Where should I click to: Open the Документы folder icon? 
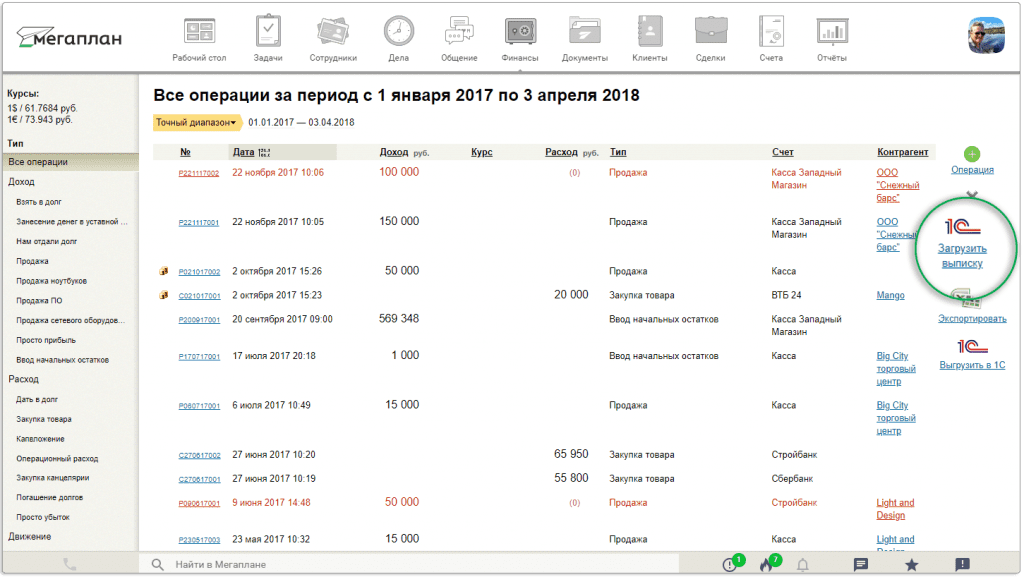[584, 31]
